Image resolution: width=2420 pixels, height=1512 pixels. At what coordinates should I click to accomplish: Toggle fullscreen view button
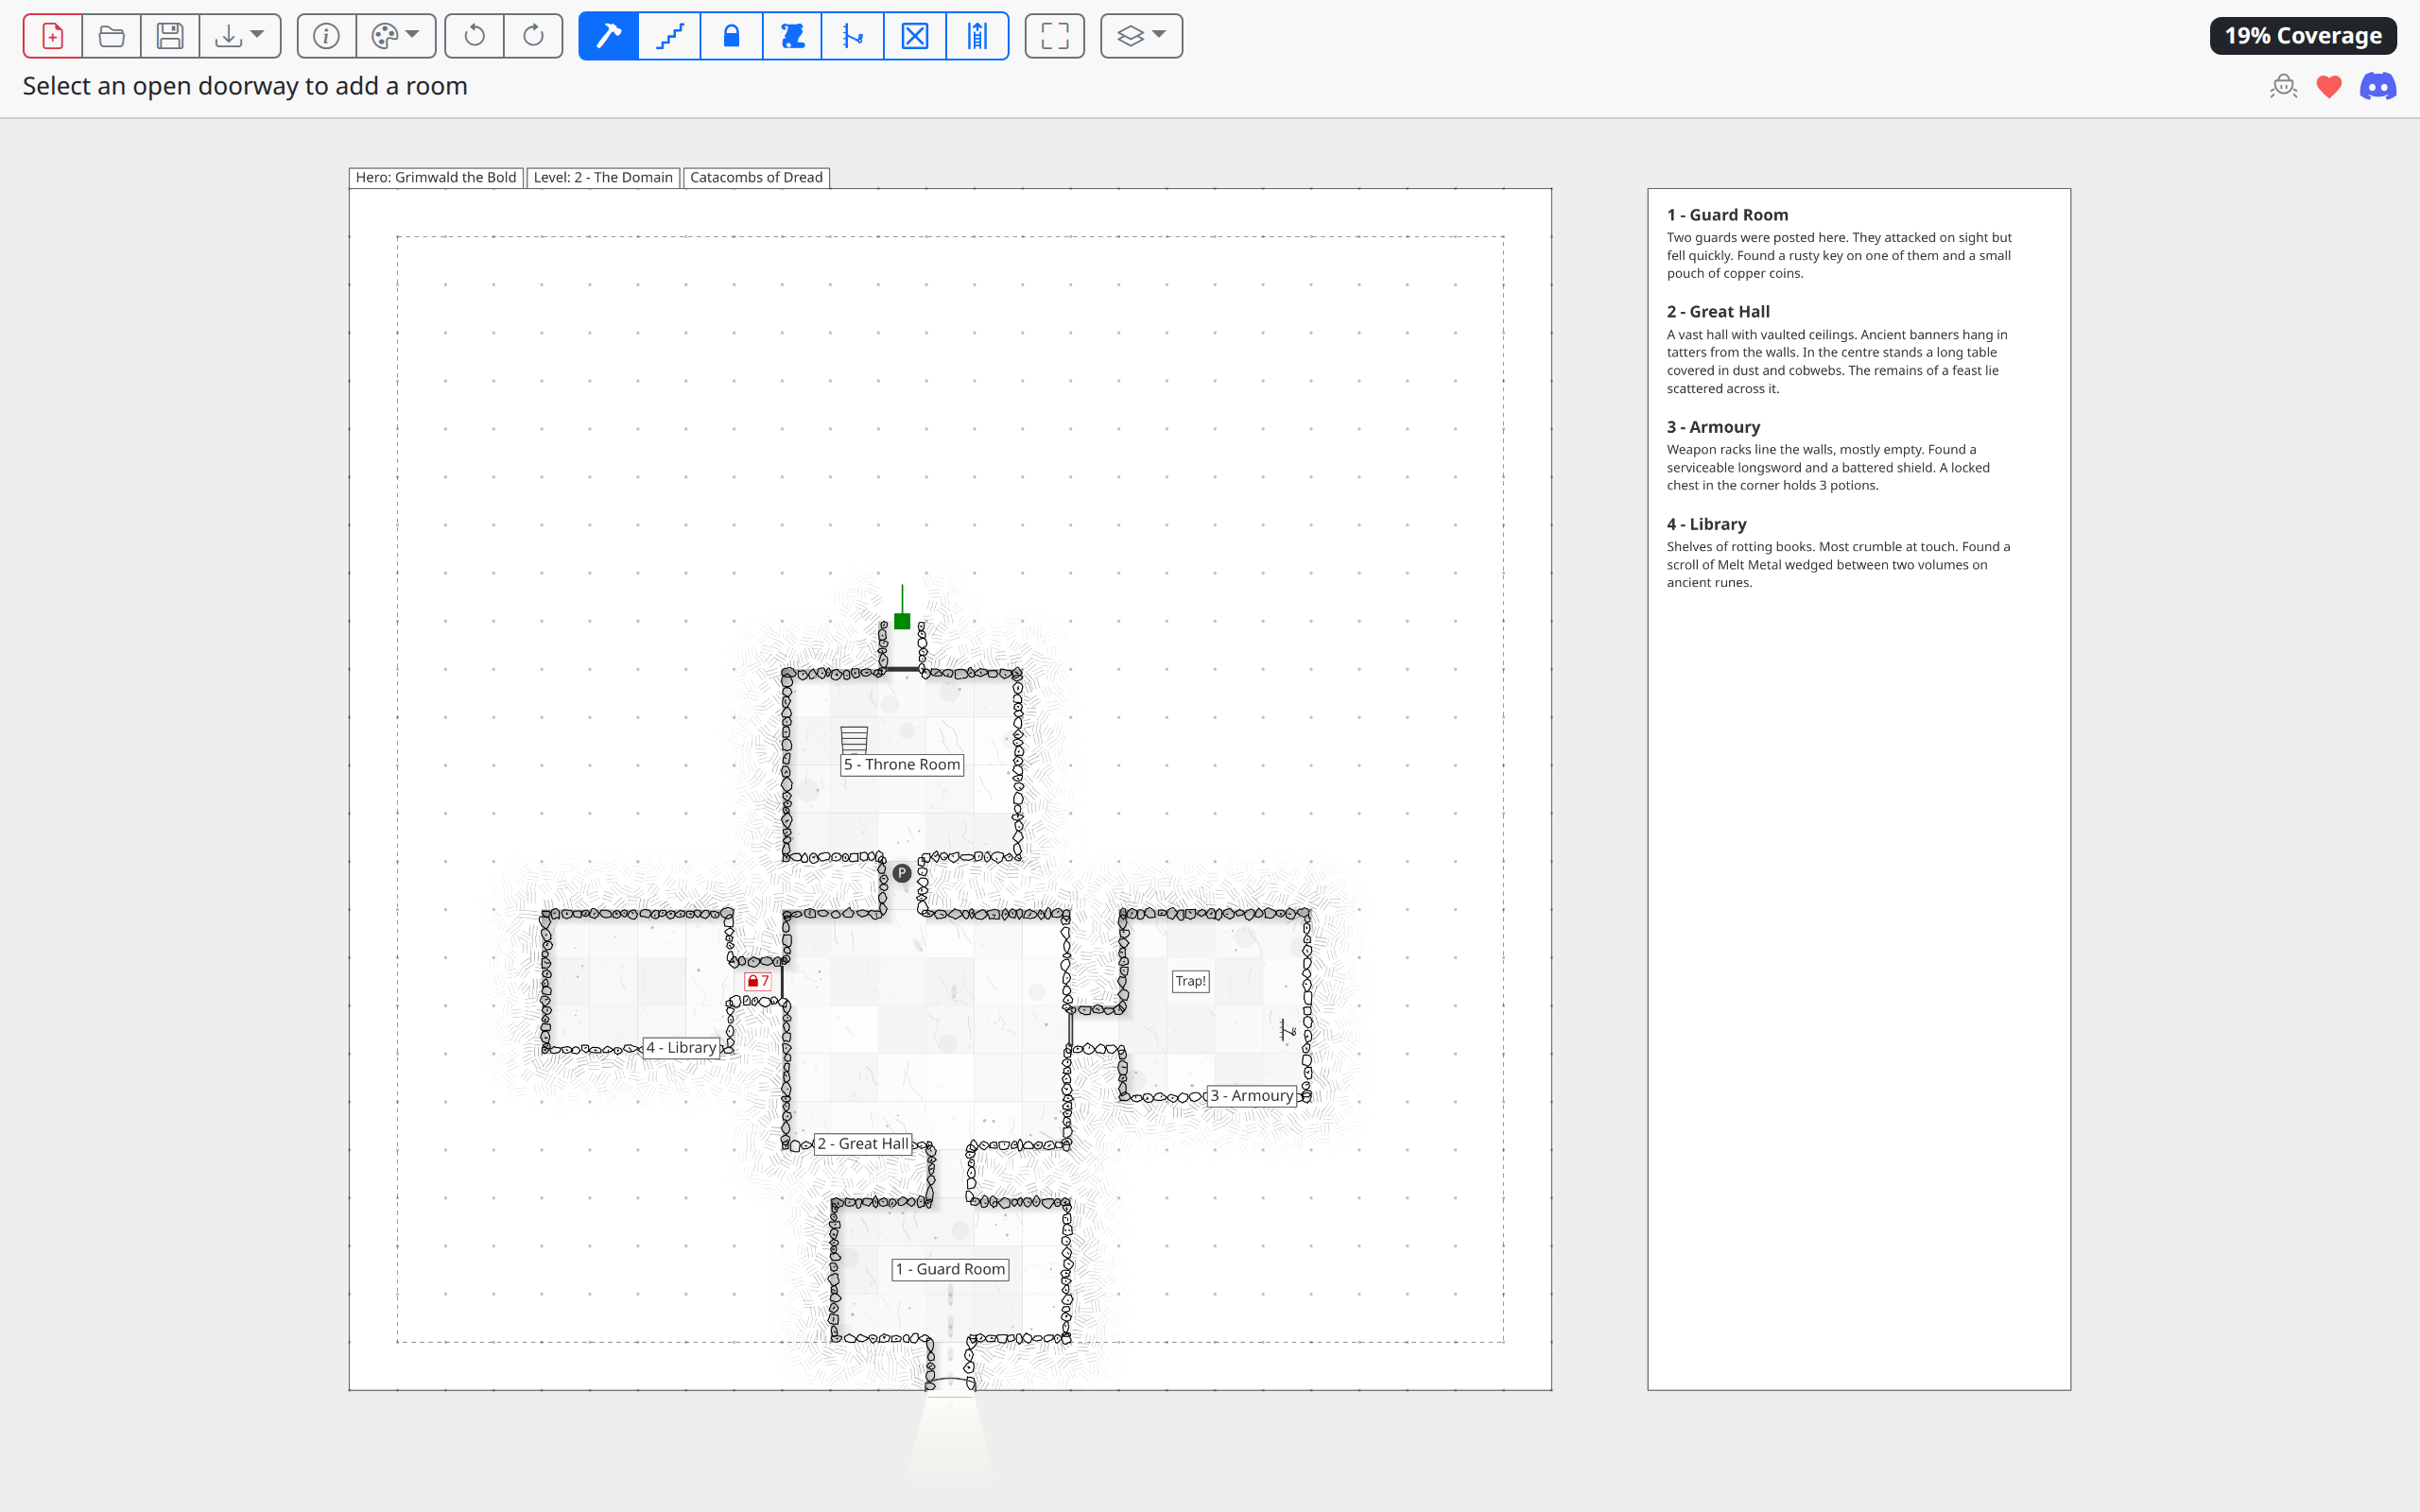[1054, 36]
